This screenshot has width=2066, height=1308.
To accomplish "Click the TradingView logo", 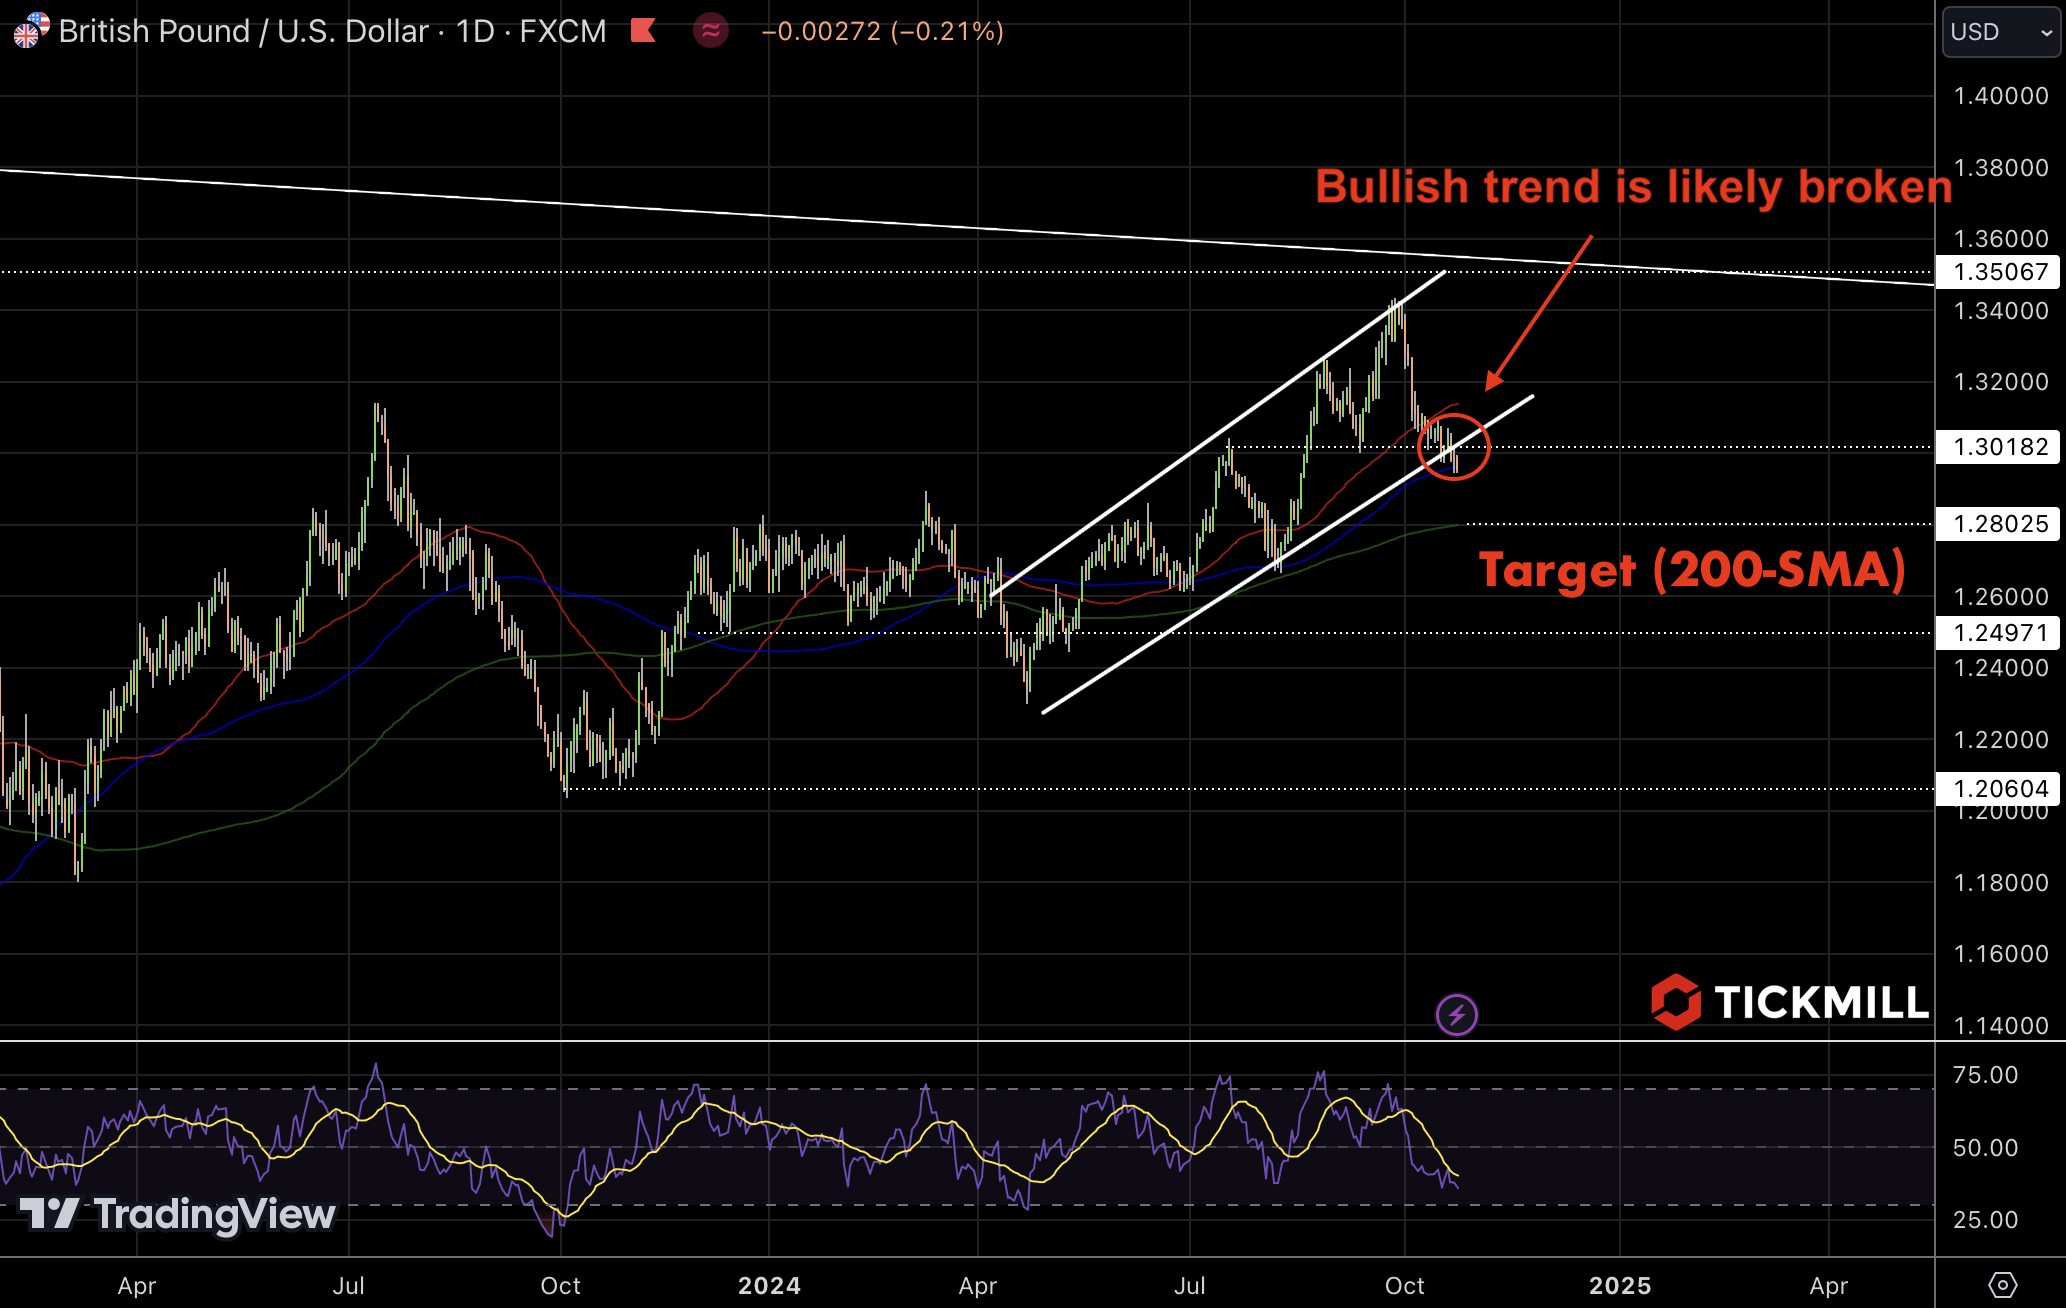I will (x=178, y=1214).
